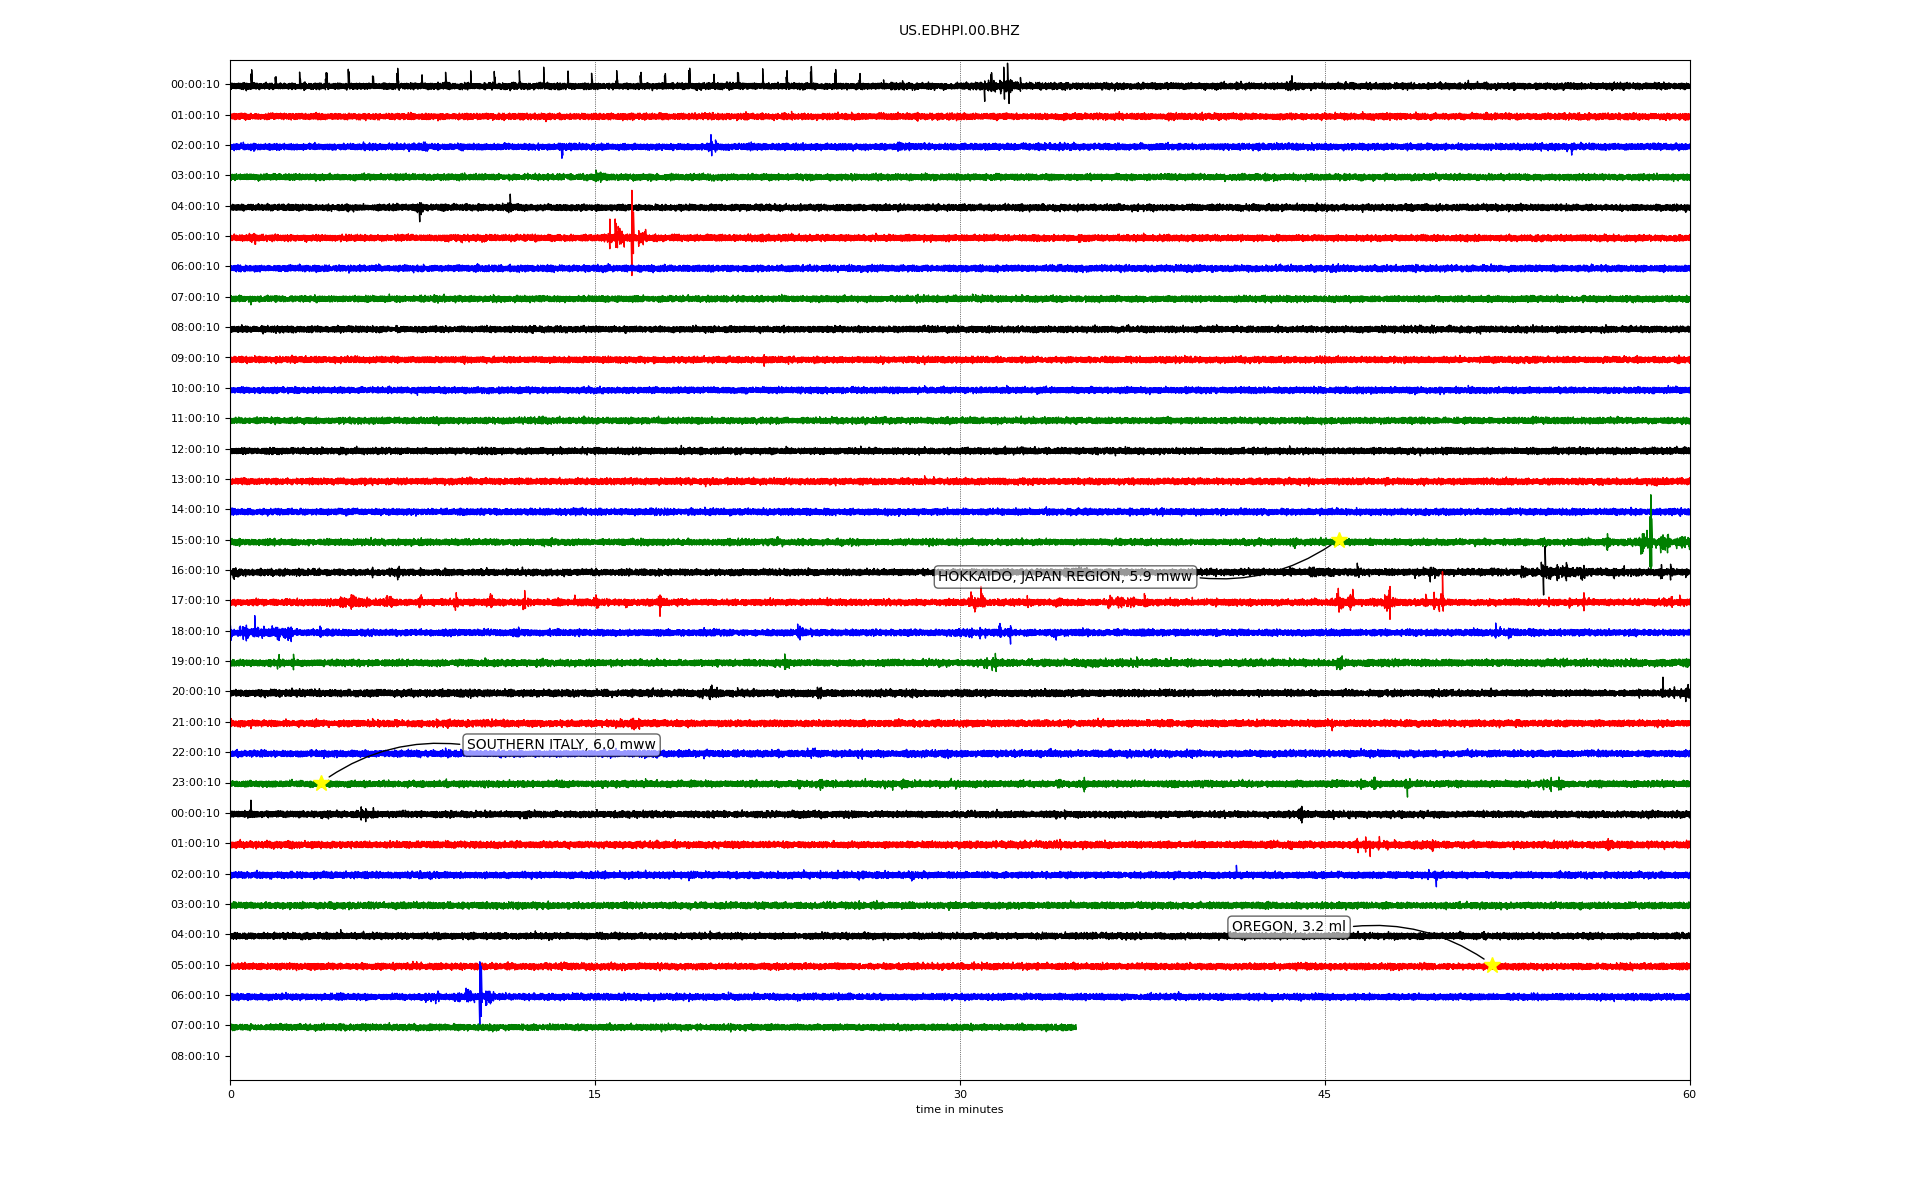Click the end of the last green 07:00:10 trace
Image resolution: width=1920 pixels, height=1200 pixels.
[x=1075, y=1027]
